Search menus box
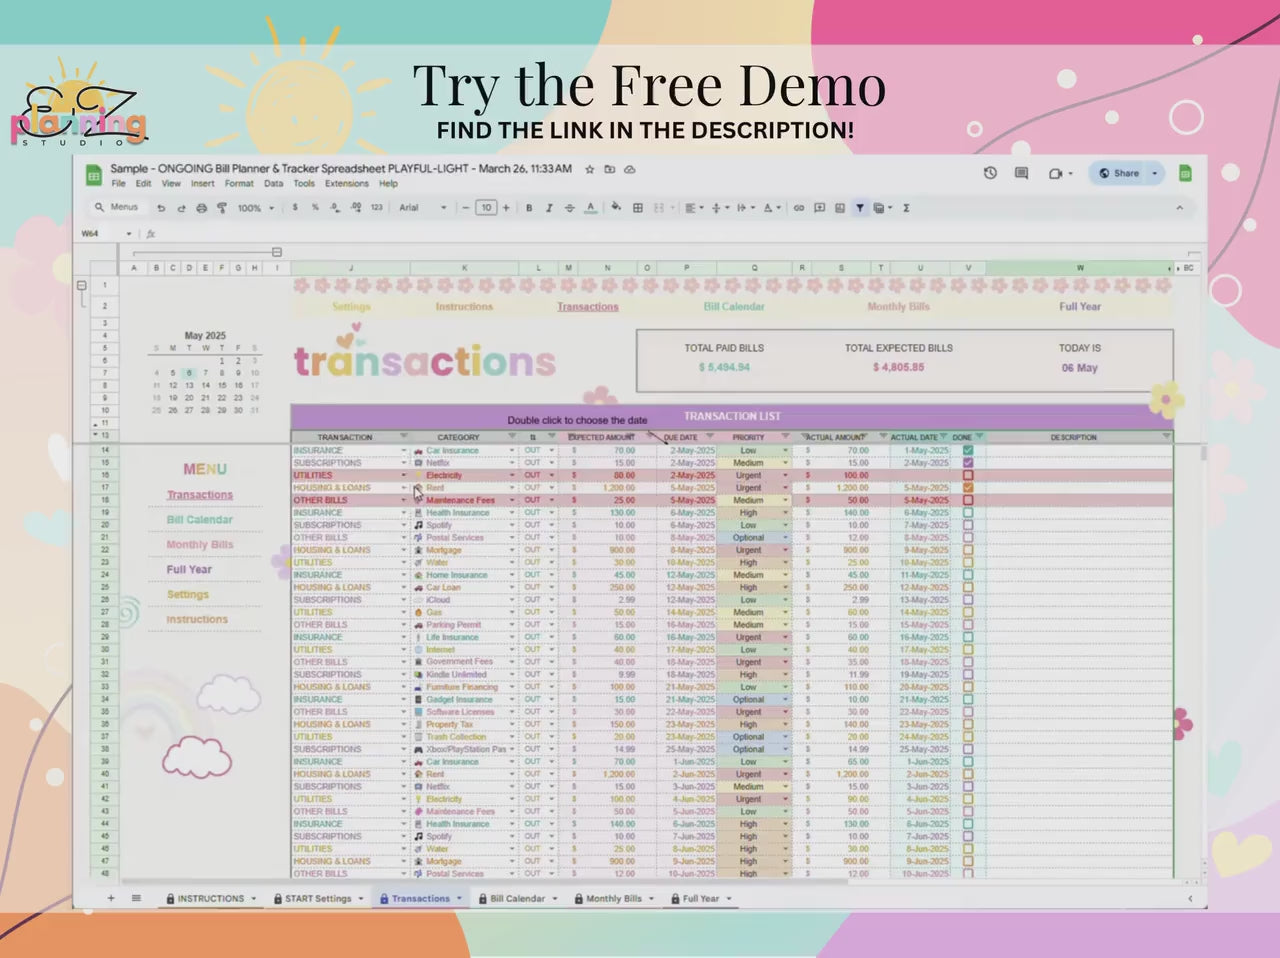Image resolution: width=1280 pixels, height=958 pixels. (x=116, y=207)
